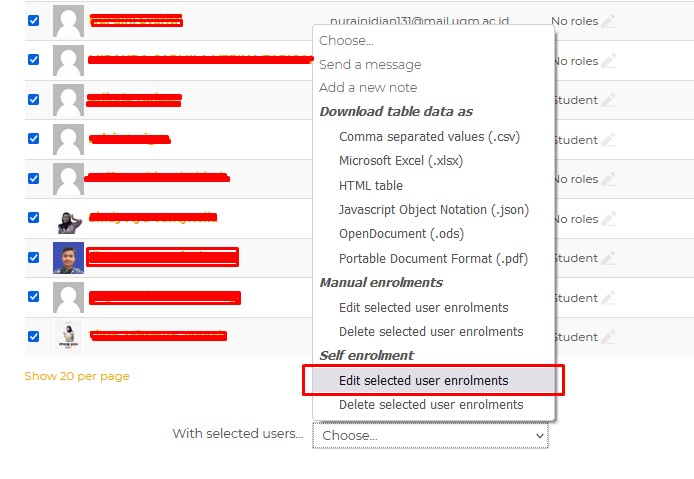Click the default grey avatar in the email row
694x479 pixels.
[x=68, y=21]
